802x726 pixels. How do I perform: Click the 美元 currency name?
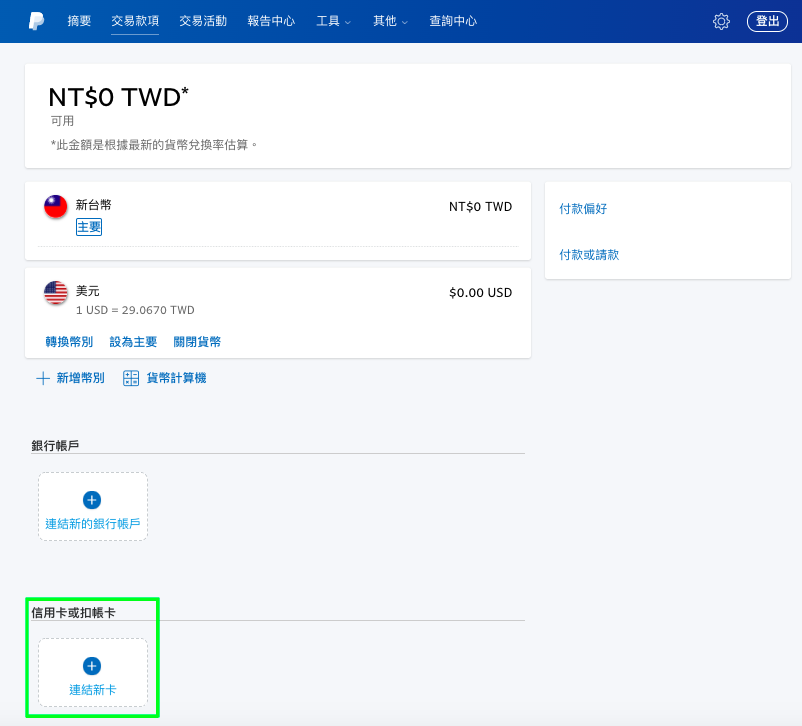87,291
